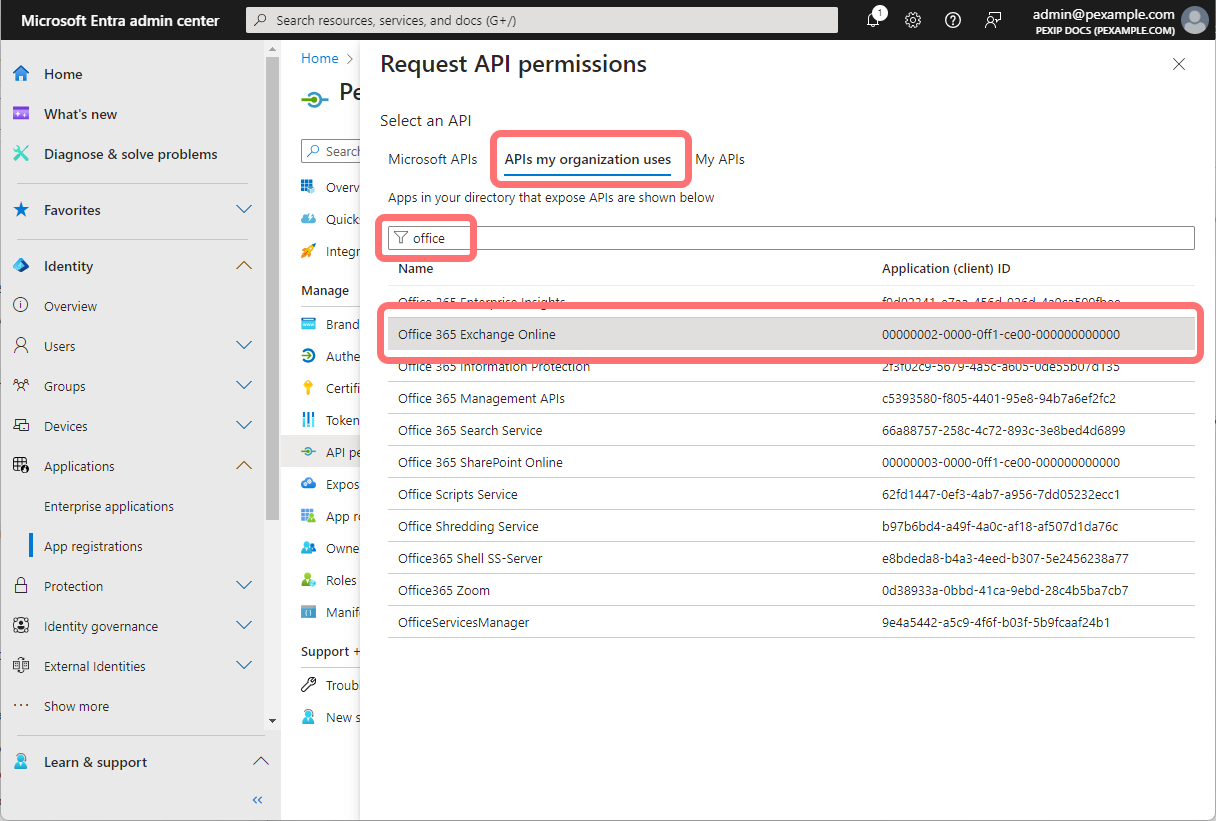The image size is (1216, 821).
Task: Click the Home icon in sidebar
Action: (21, 74)
